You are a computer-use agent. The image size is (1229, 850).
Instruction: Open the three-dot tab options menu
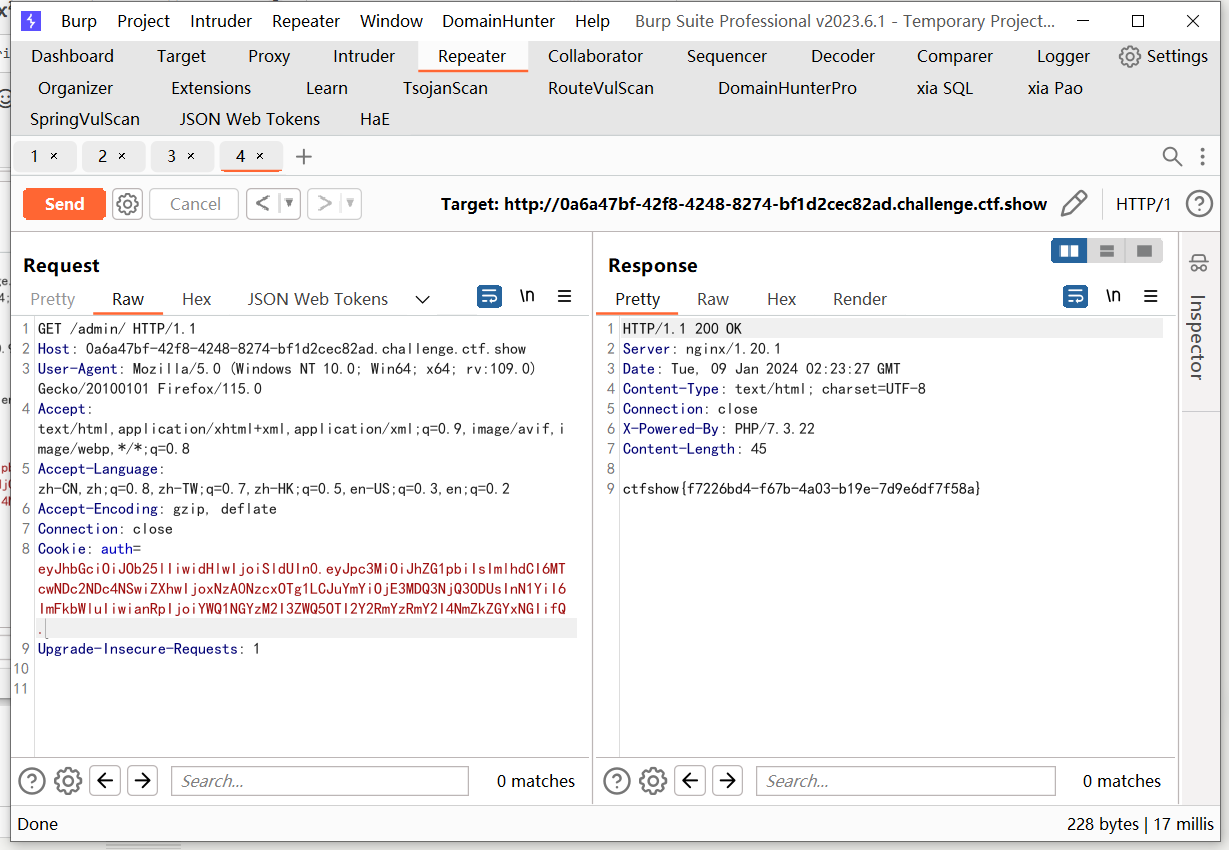[1202, 156]
